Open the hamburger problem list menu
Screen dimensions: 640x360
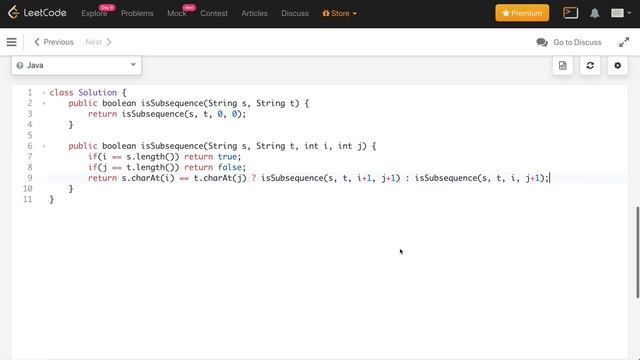11,42
